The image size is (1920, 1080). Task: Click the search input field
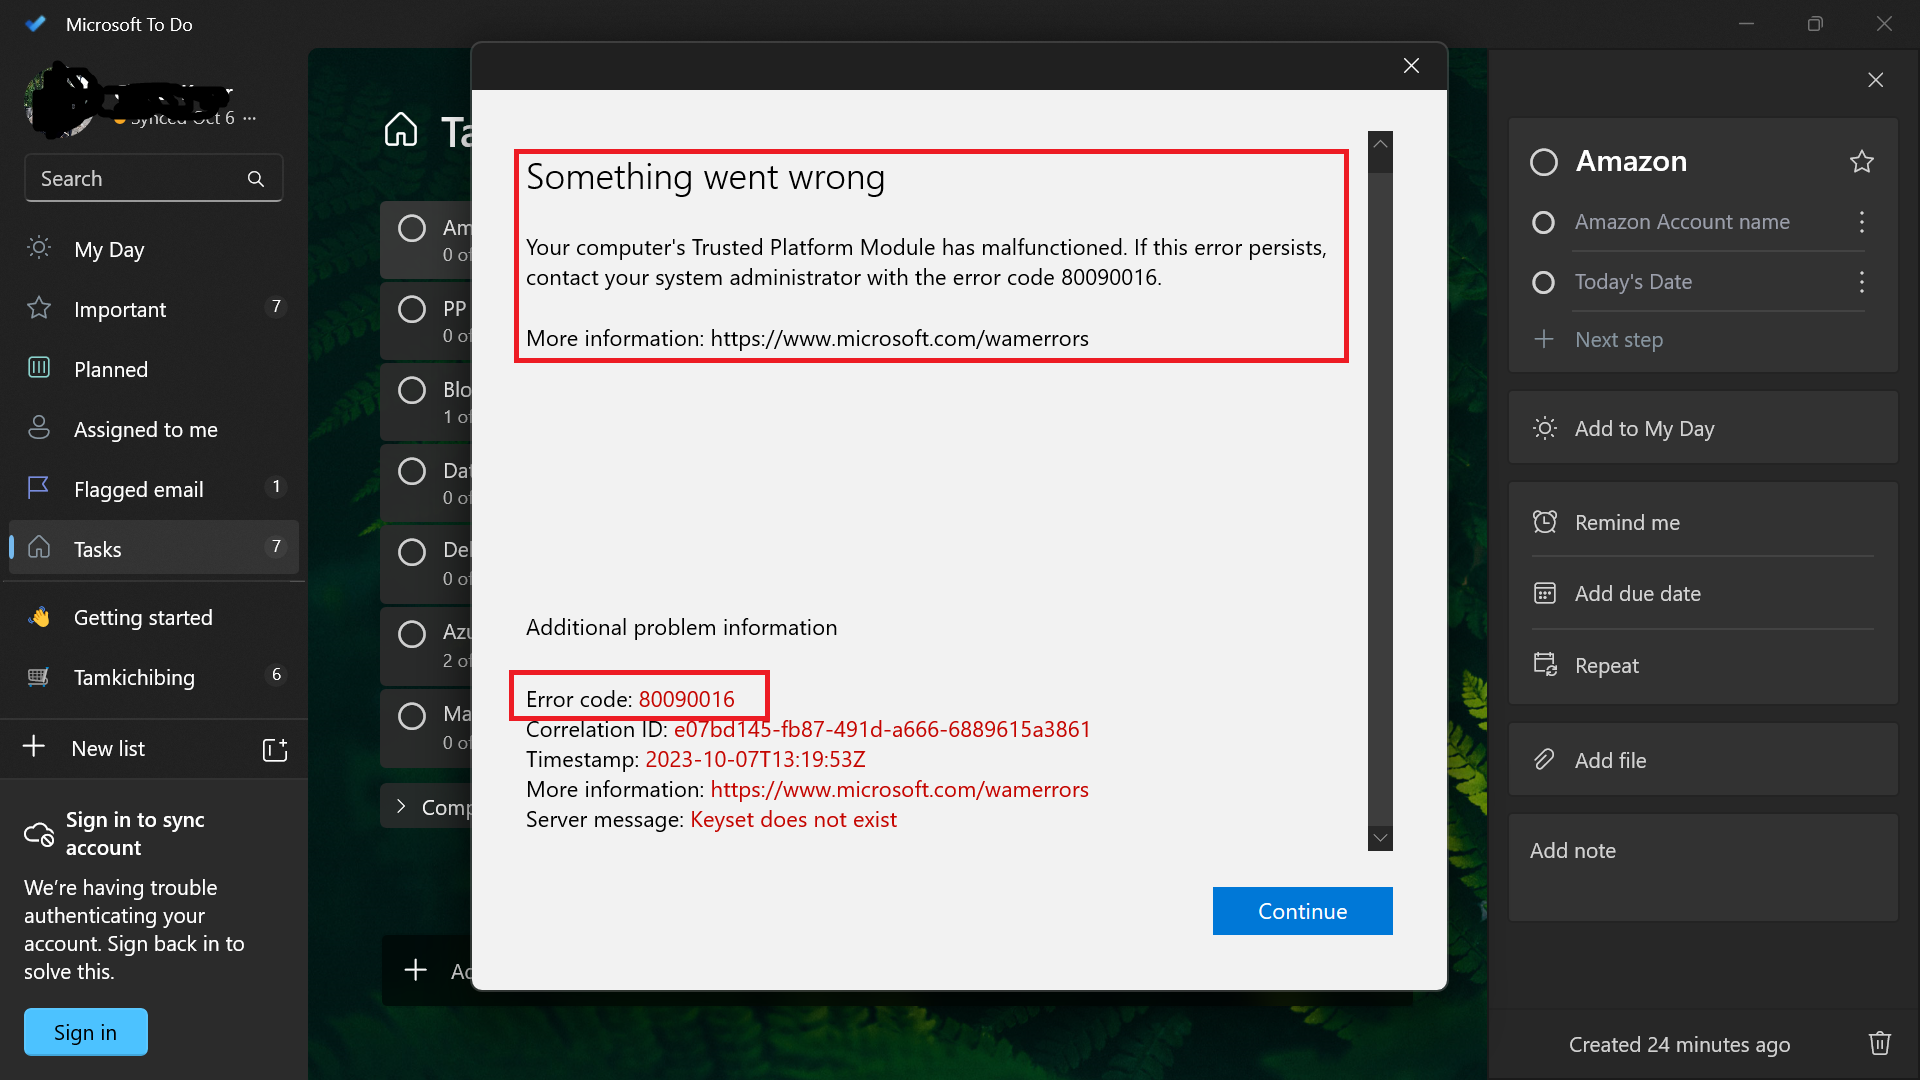[149, 178]
